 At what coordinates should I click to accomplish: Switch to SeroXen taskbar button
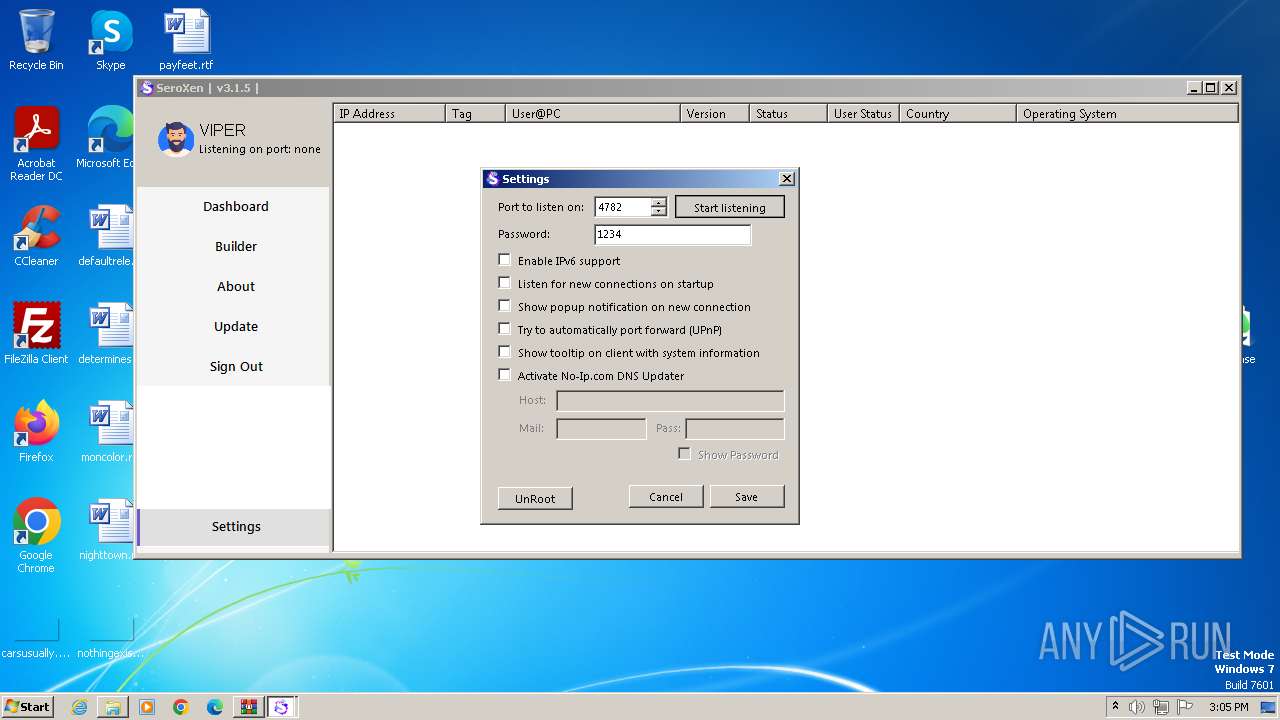pos(281,707)
